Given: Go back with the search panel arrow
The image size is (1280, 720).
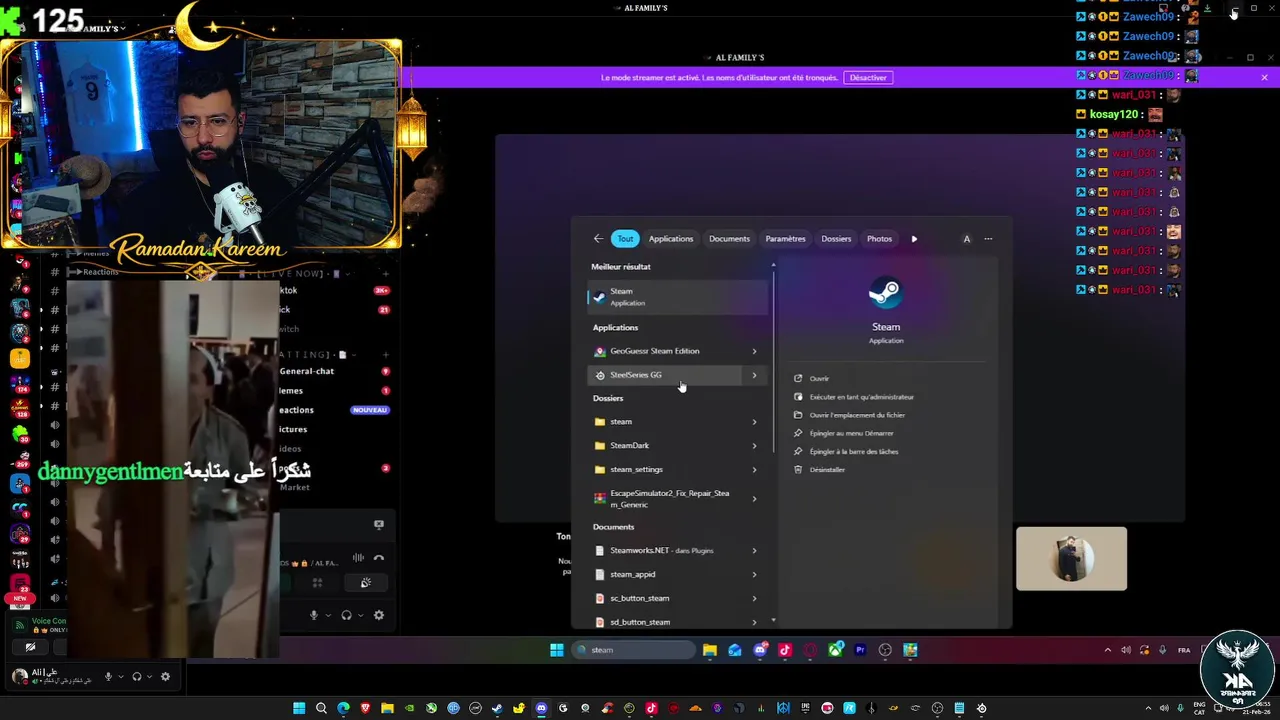Looking at the screenshot, I should [598, 239].
